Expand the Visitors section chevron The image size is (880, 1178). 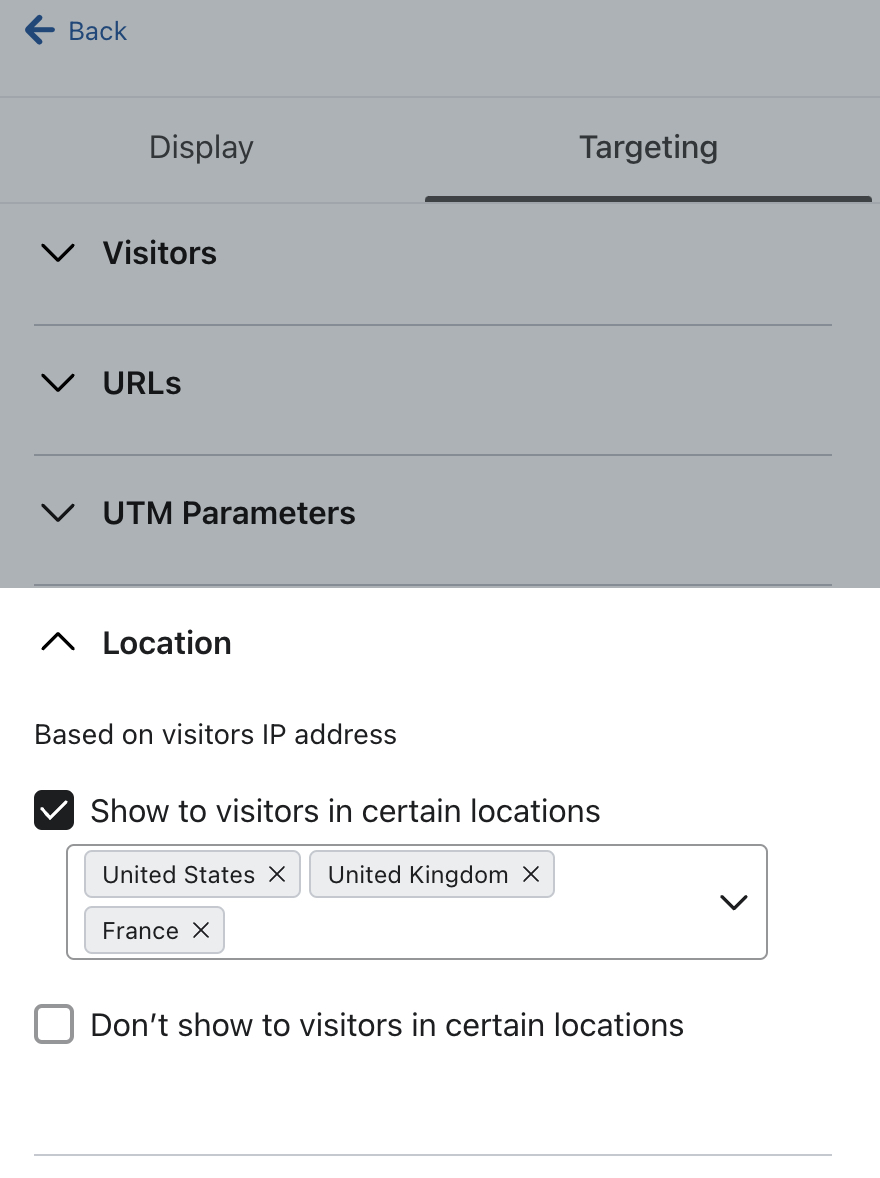click(59, 253)
